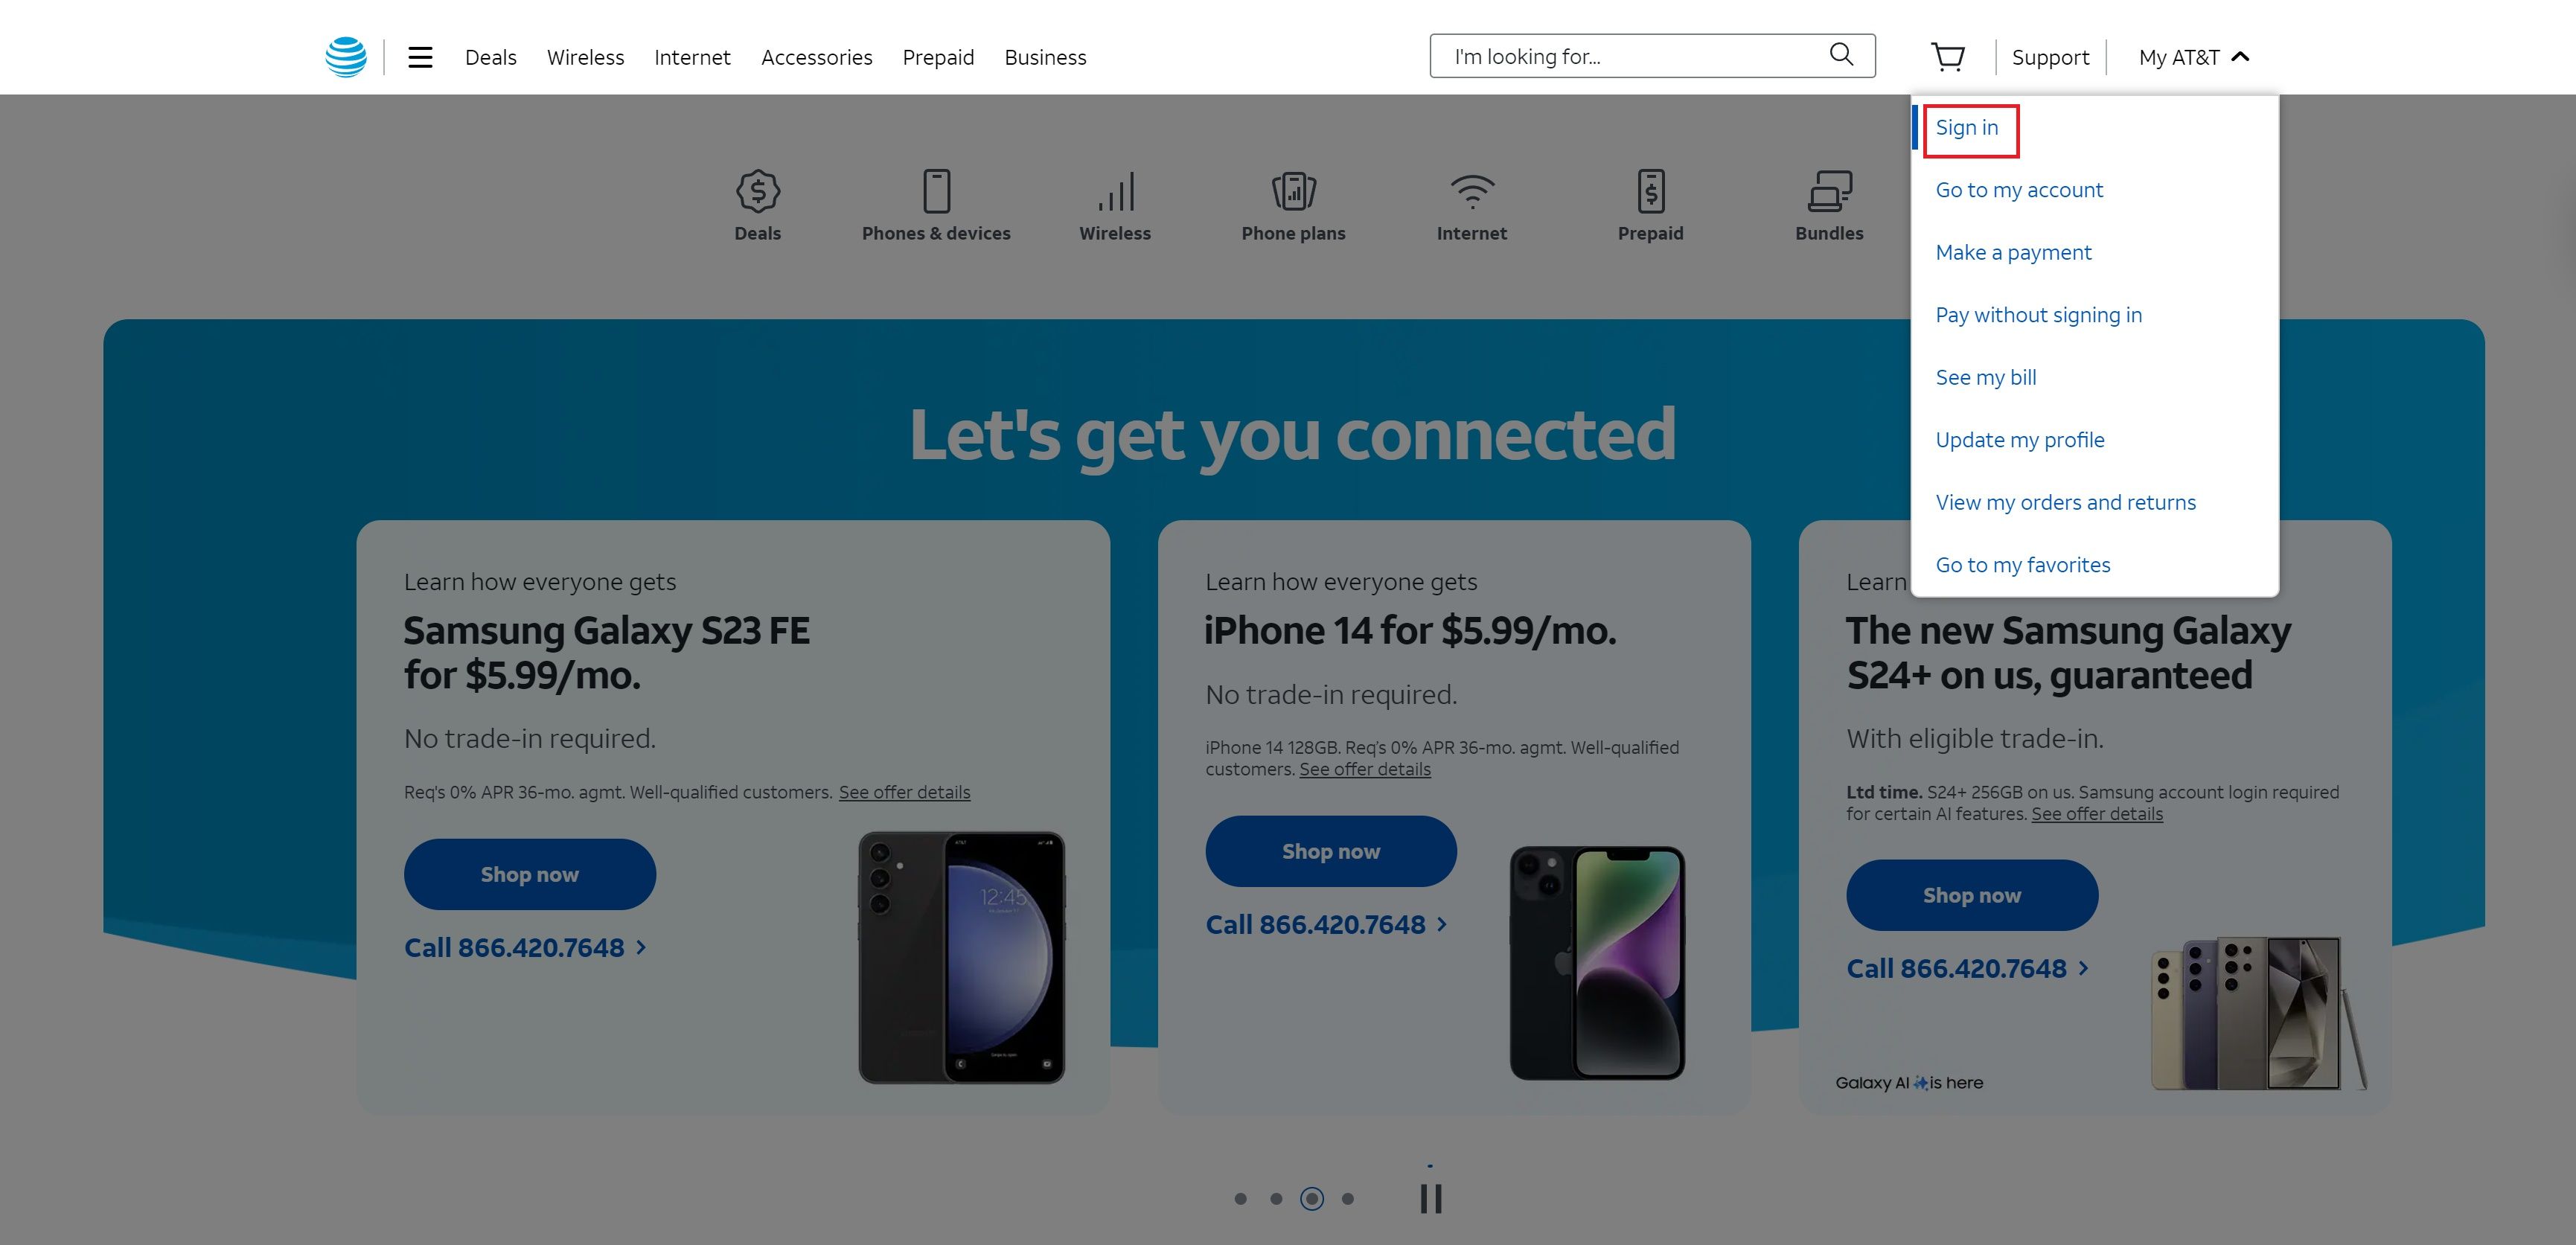This screenshot has height=1245, width=2576.
Task: Select Wireless from navigation menu
Action: coord(585,56)
